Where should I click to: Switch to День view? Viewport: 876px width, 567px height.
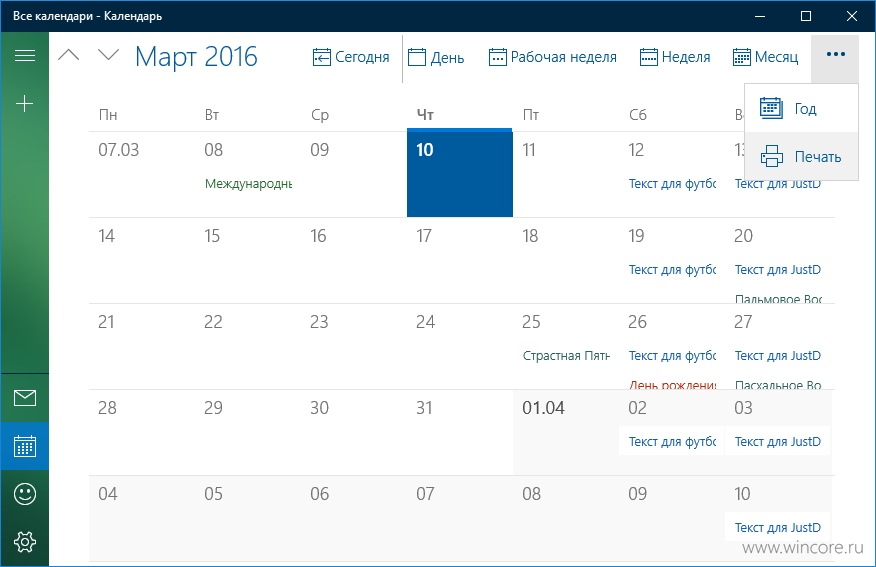point(436,57)
